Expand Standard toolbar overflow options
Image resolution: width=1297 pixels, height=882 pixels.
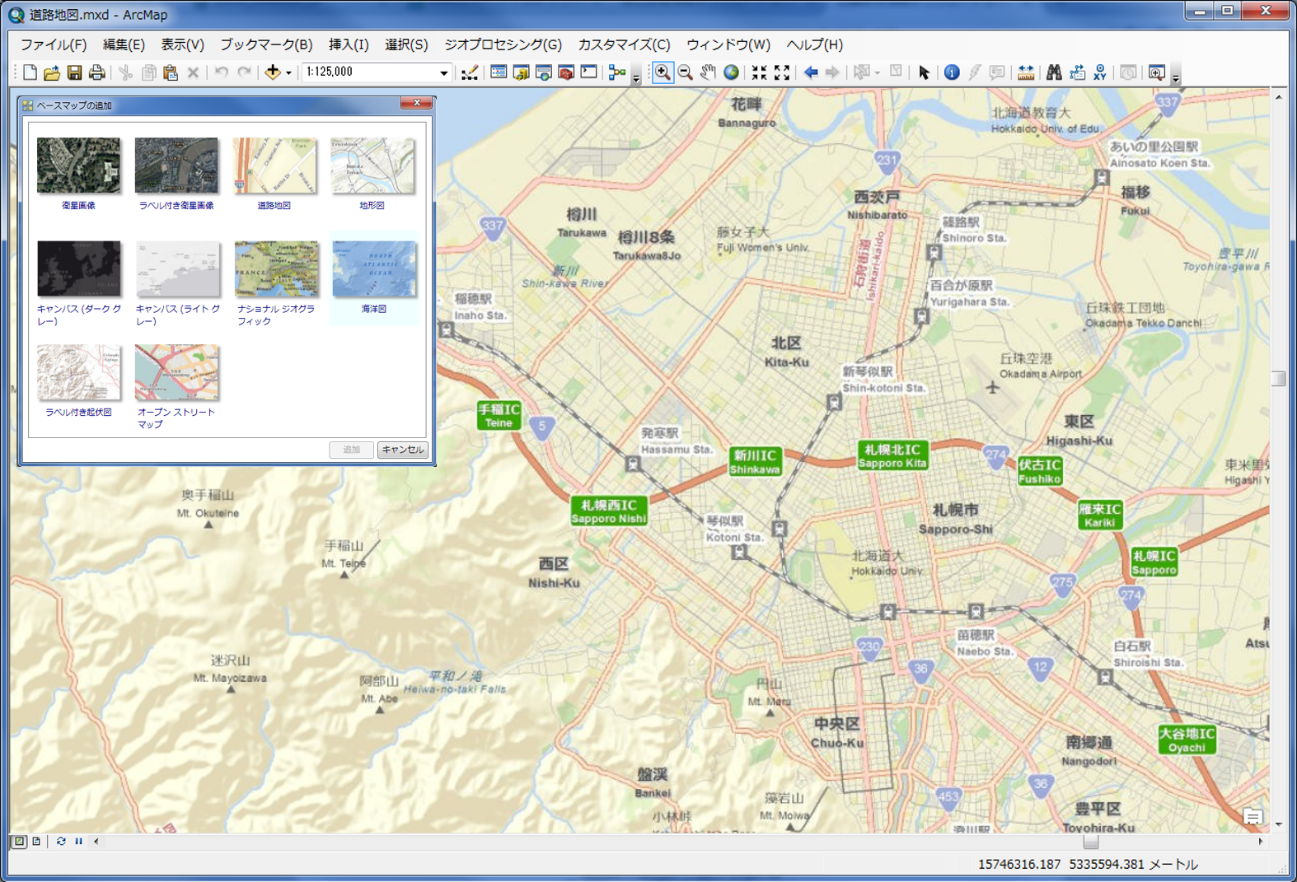[636, 77]
